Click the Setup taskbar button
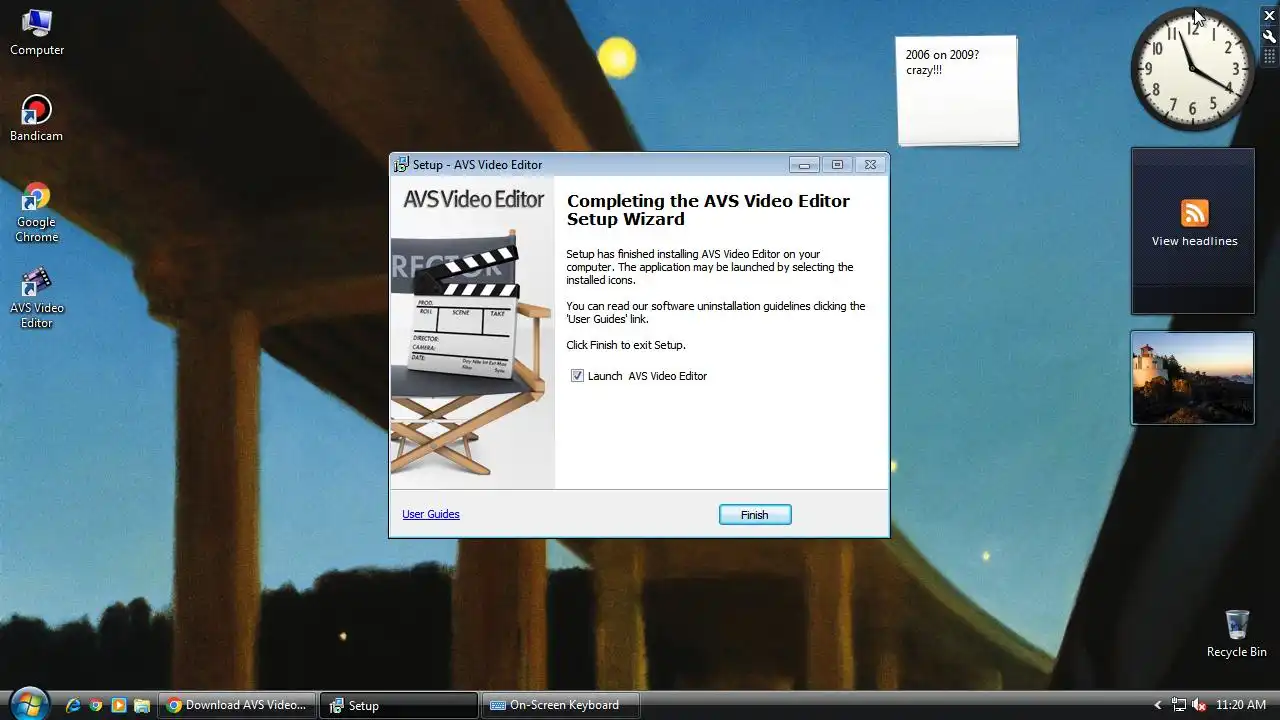 point(398,705)
